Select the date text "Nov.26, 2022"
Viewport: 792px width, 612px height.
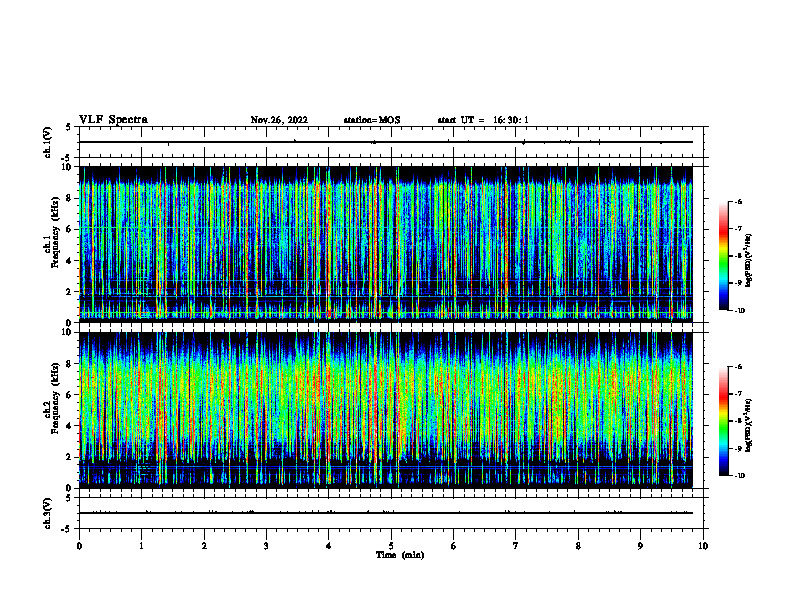click(x=279, y=120)
